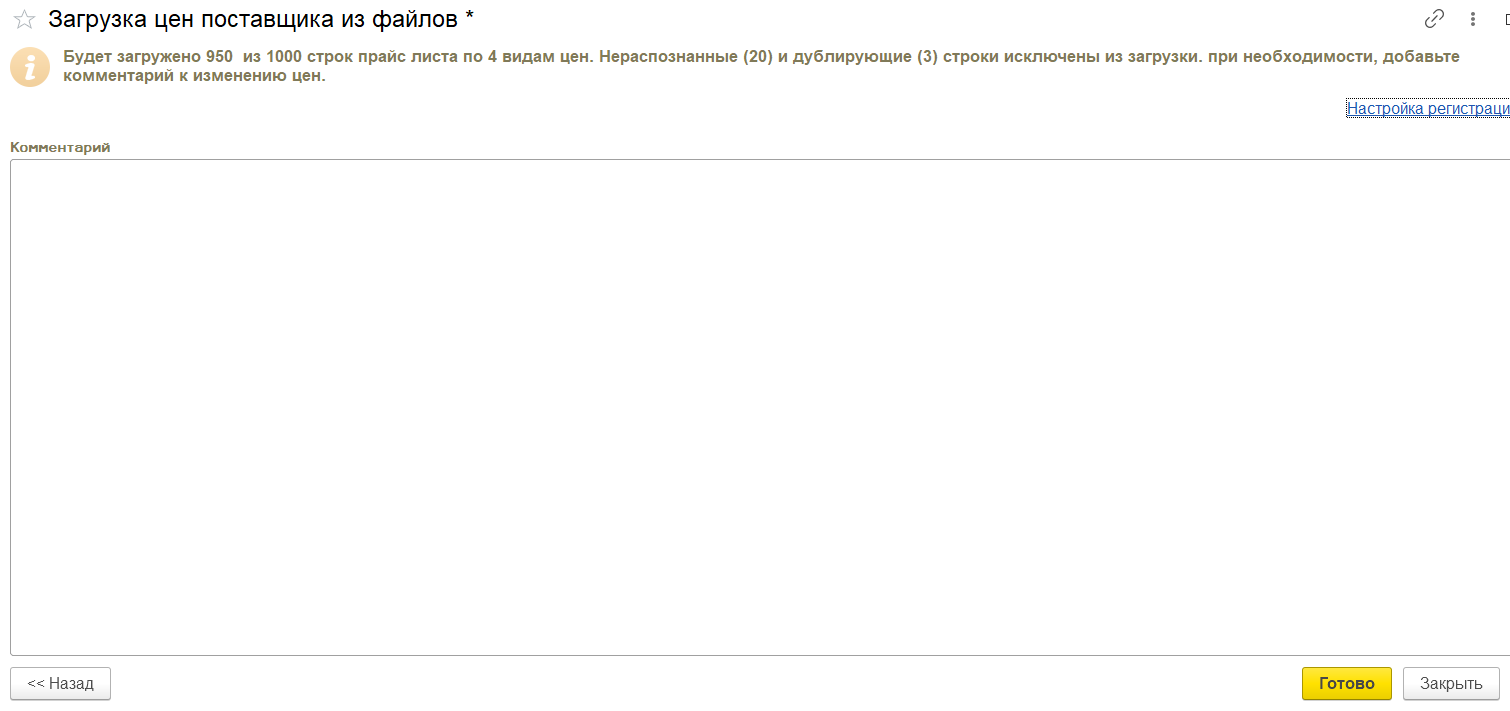Star the price loading form title
Screen dimensions: 1510x711
pyautogui.click(x=24, y=19)
